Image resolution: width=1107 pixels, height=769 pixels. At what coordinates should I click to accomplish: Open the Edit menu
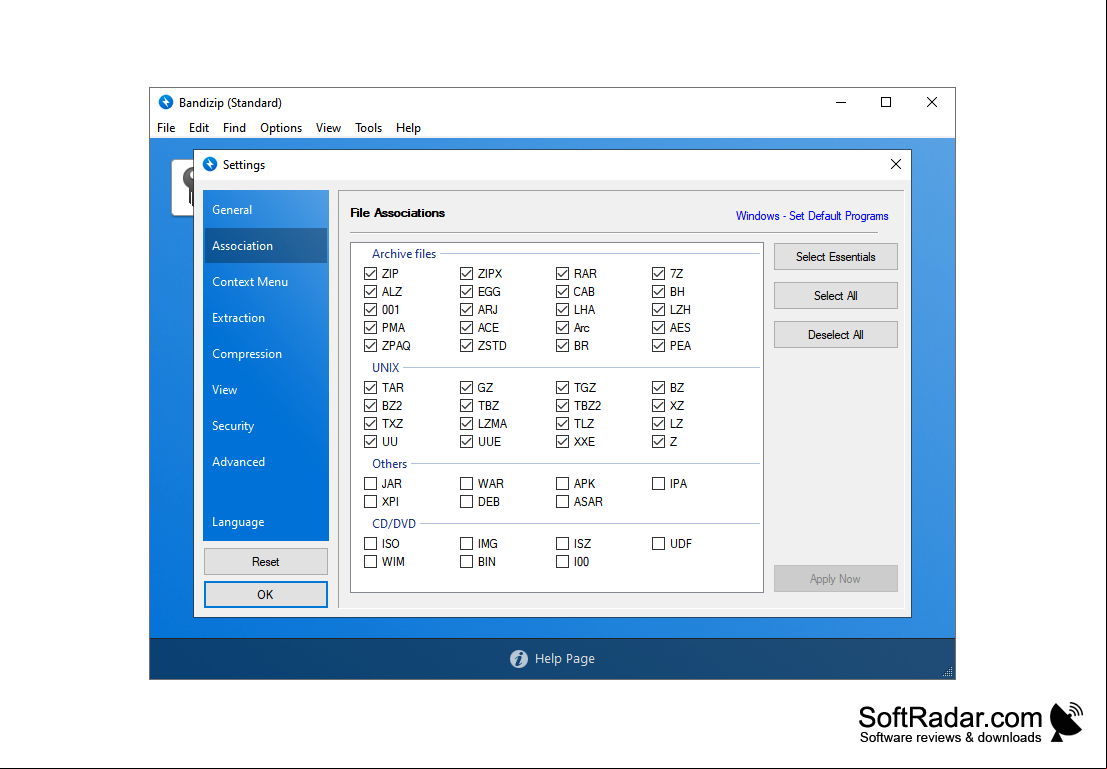pos(198,128)
